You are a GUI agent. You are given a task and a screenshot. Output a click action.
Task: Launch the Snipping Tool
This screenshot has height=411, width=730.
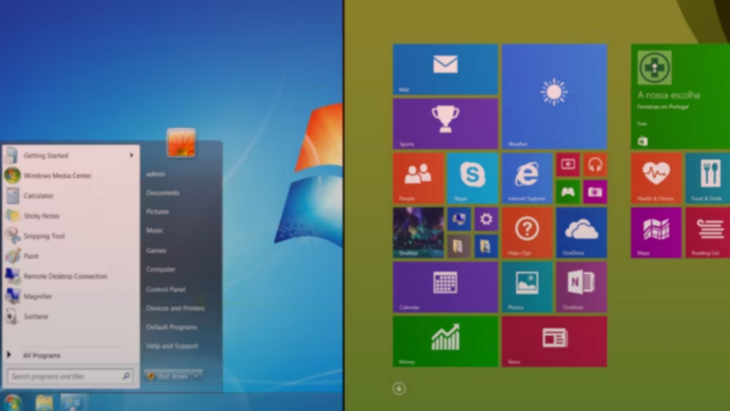(70, 236)
